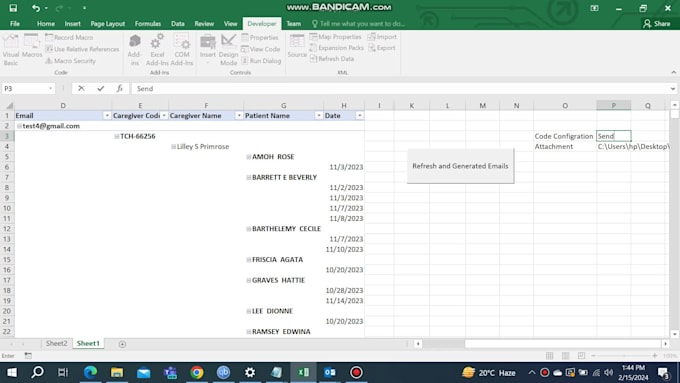The width and height of the screenshot is (680, 383).
Task: Undo the last action
Action: 36,8
